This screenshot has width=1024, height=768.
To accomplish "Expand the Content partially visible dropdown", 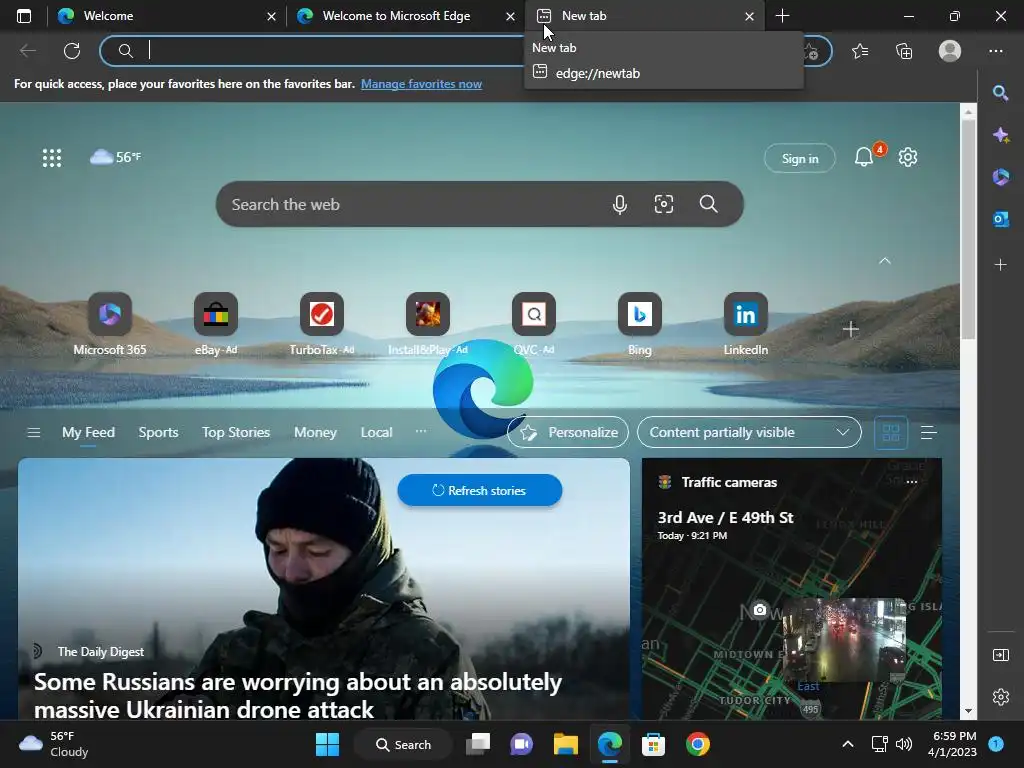I will tap(749, 432).
